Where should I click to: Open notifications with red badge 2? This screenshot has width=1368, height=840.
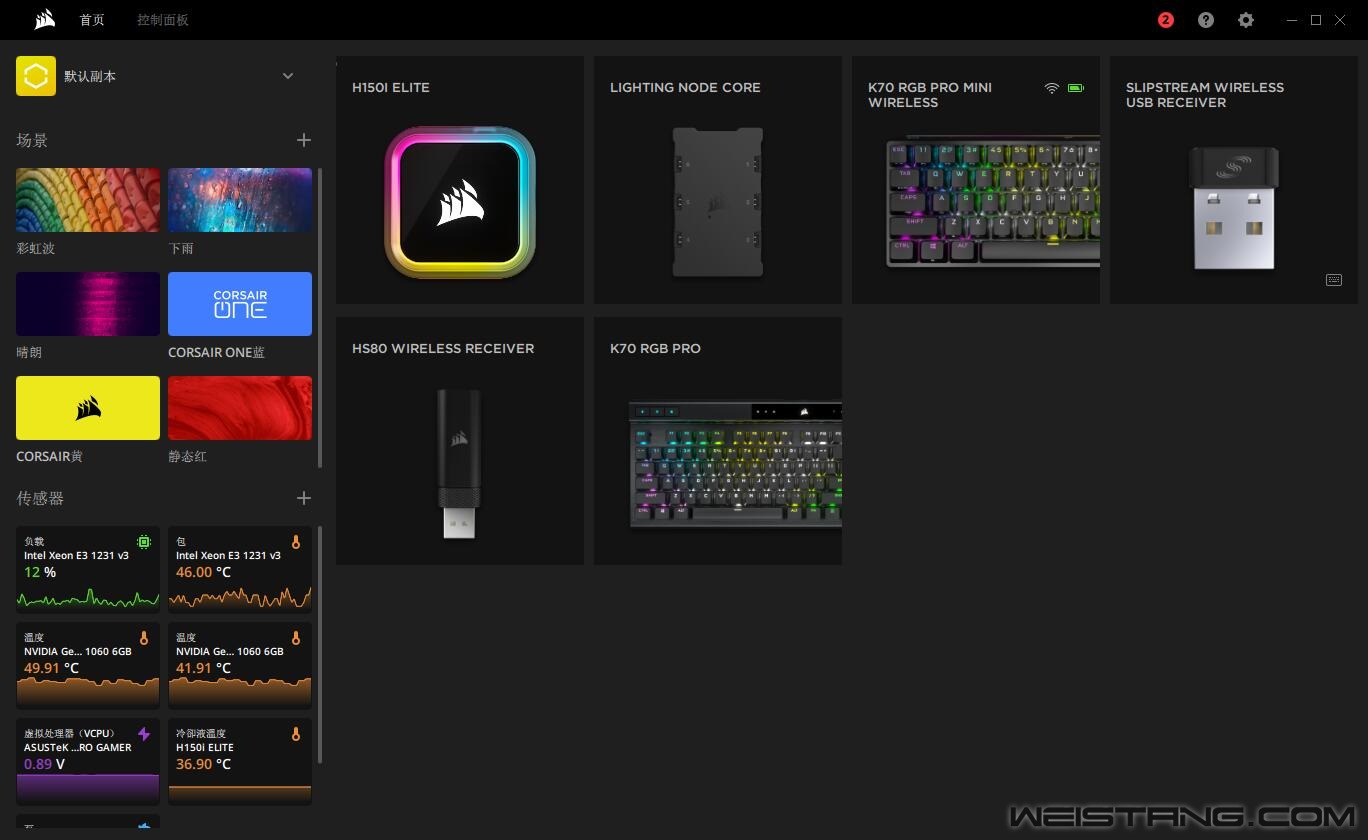[x=1166, y=20]
